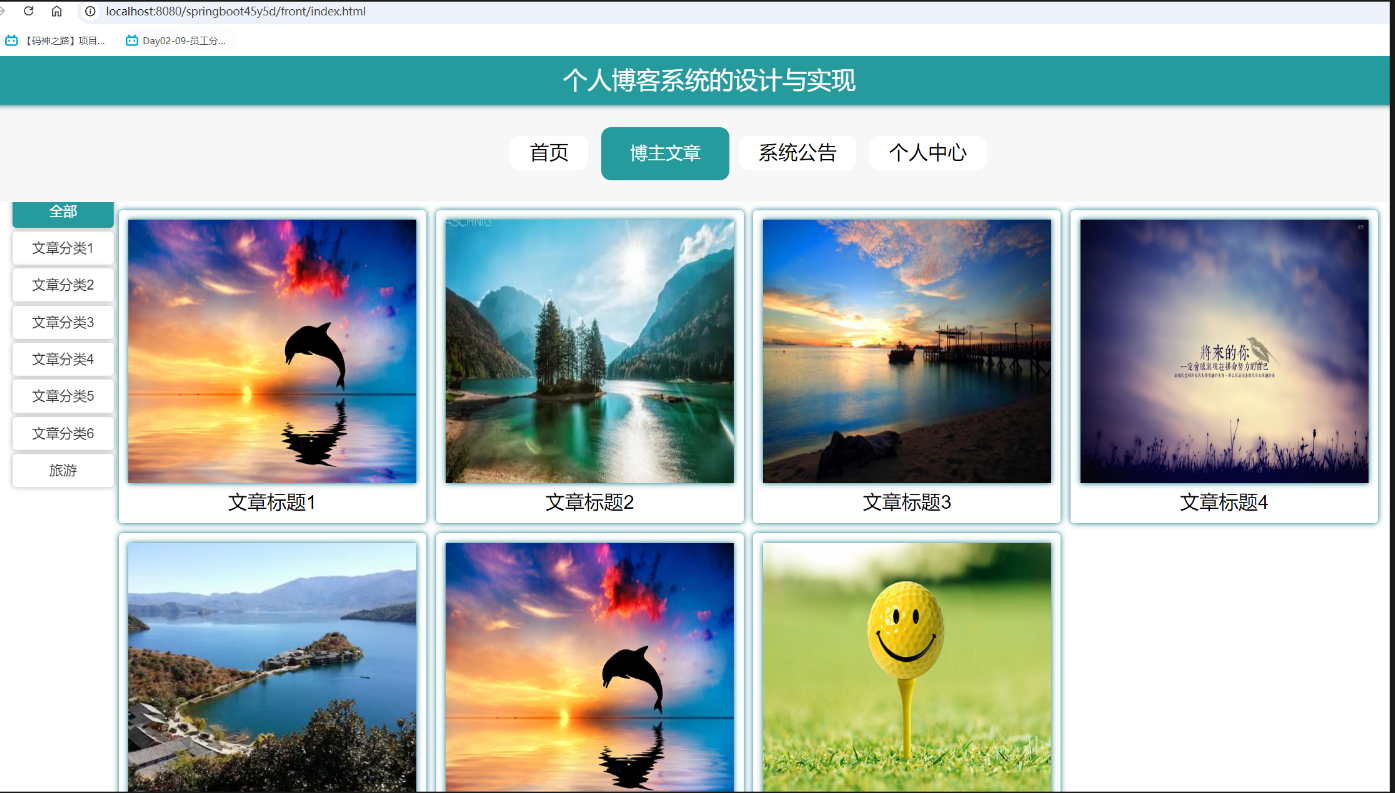Select the highlighted 博主文章 tab

(x=664, y=153)
